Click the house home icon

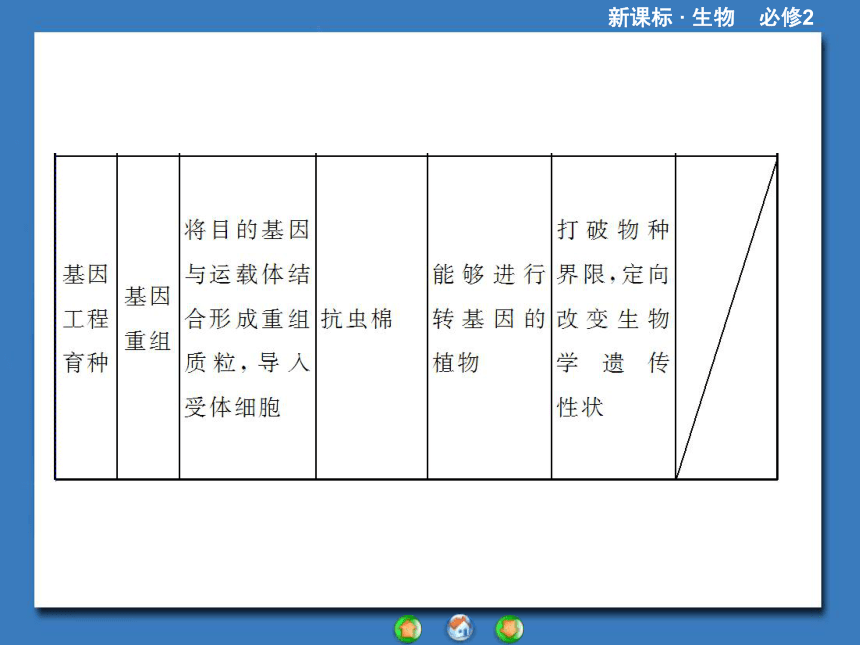460,627
